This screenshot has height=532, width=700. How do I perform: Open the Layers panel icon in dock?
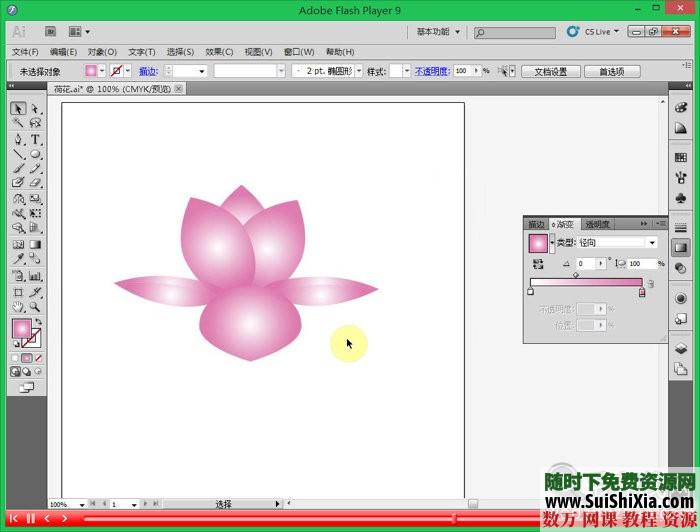pyautogui.click(x=680, y=348)
